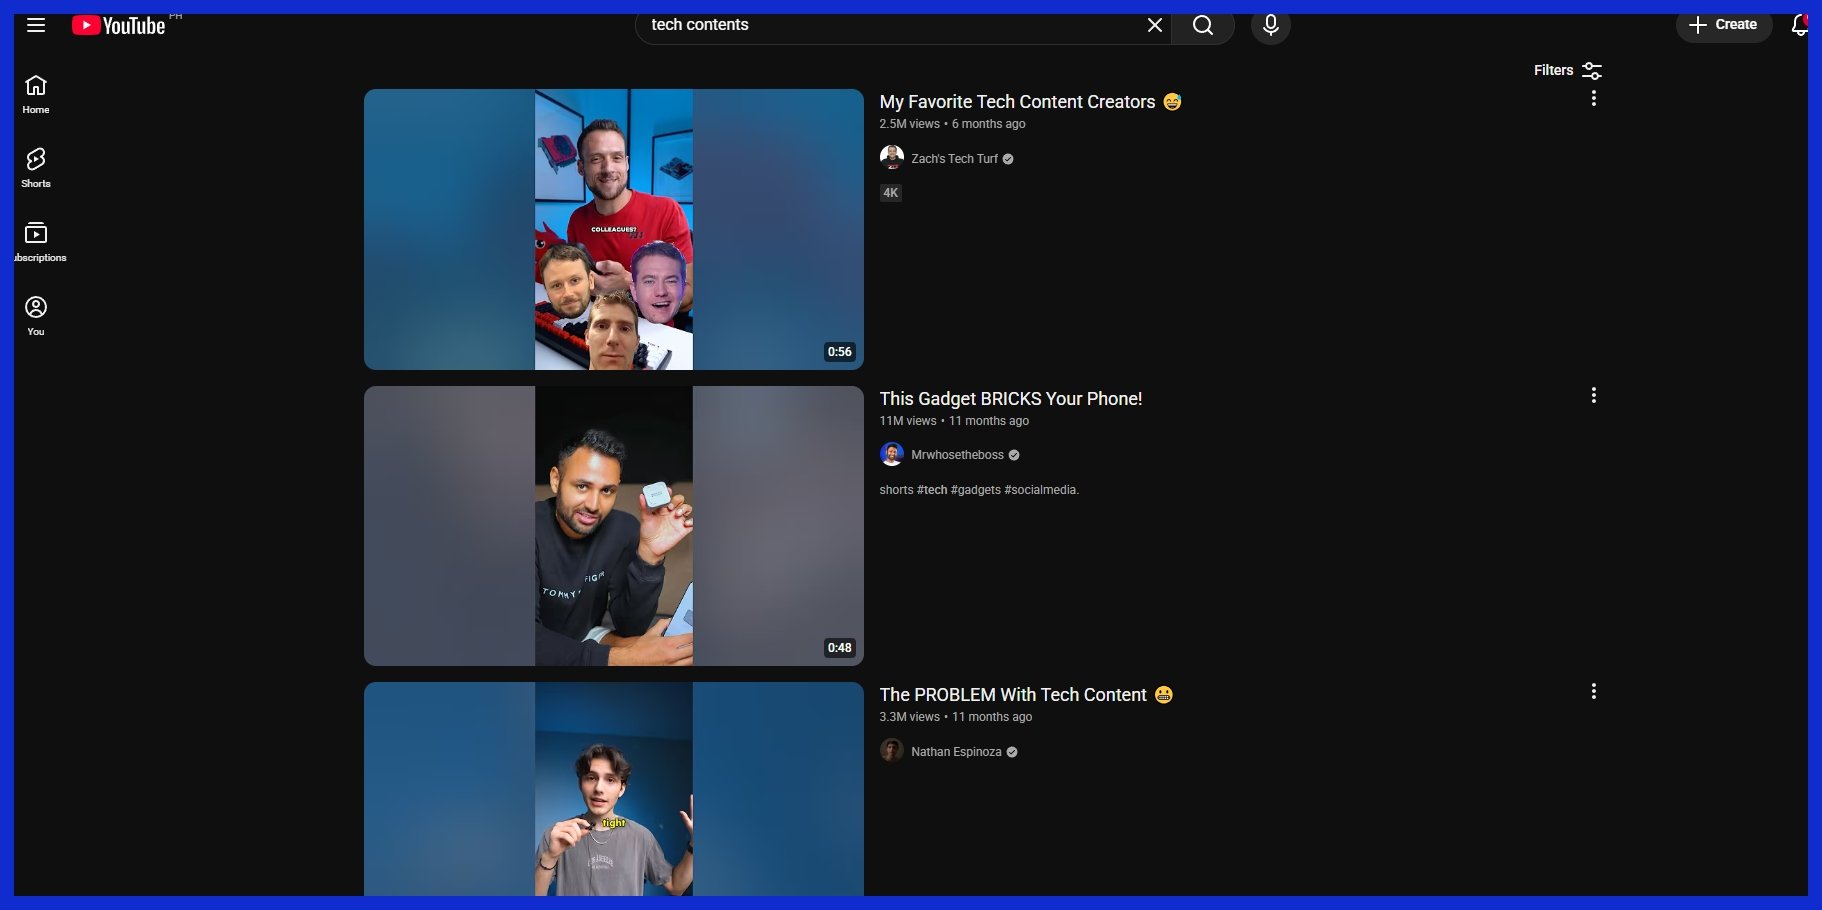
Task: Click the Create button
Action: pyautogui.click(x=1723, y=25)
